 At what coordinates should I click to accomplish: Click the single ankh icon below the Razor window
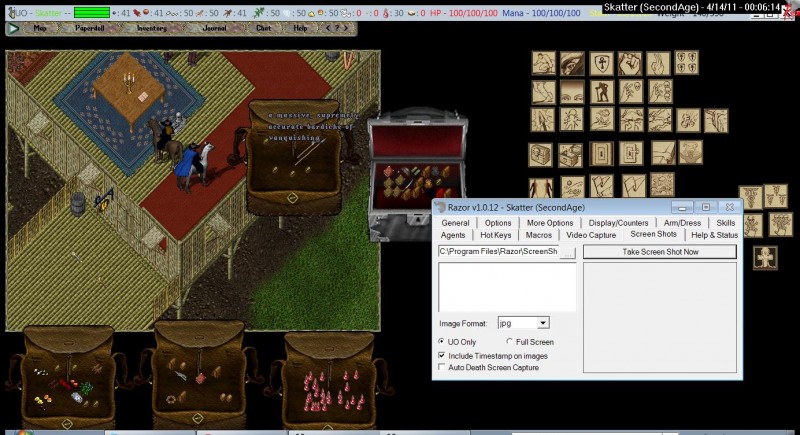(x=766, y=256)
